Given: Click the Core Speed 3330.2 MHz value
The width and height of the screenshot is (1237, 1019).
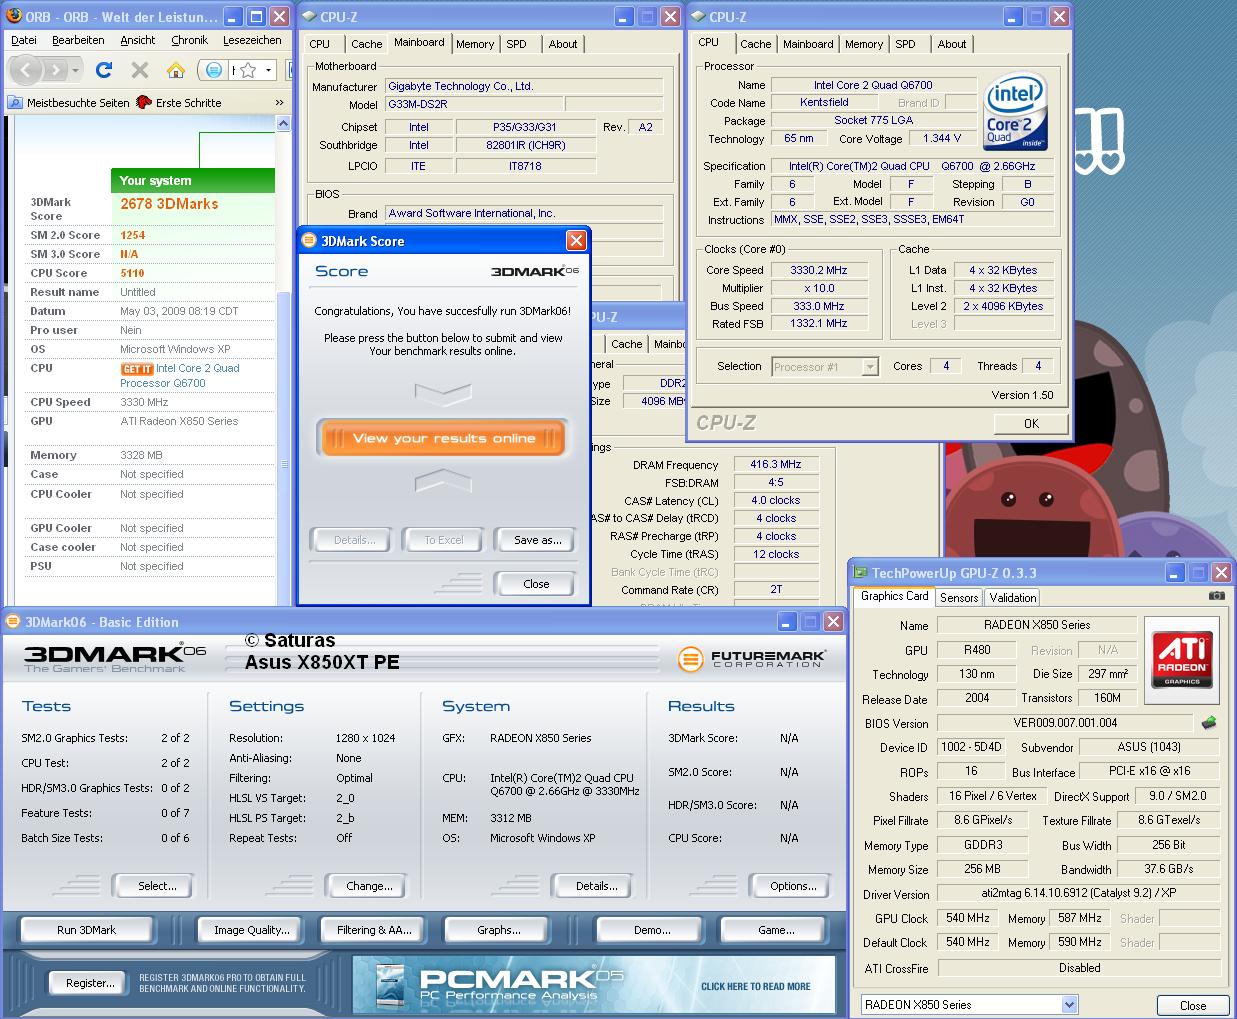Looking at the screenshot, I should click(x=819, y=270).
